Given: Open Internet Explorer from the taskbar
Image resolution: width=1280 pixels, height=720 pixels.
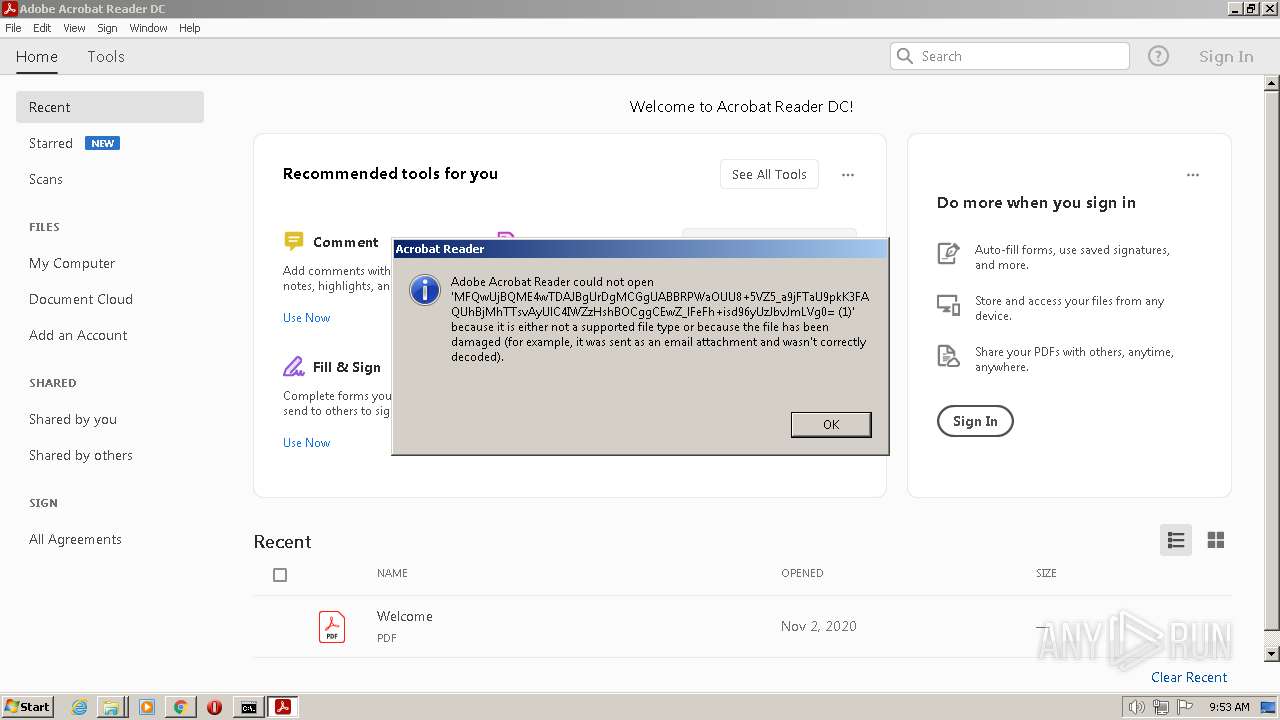Looking at the screenshot, I should 80,707.
